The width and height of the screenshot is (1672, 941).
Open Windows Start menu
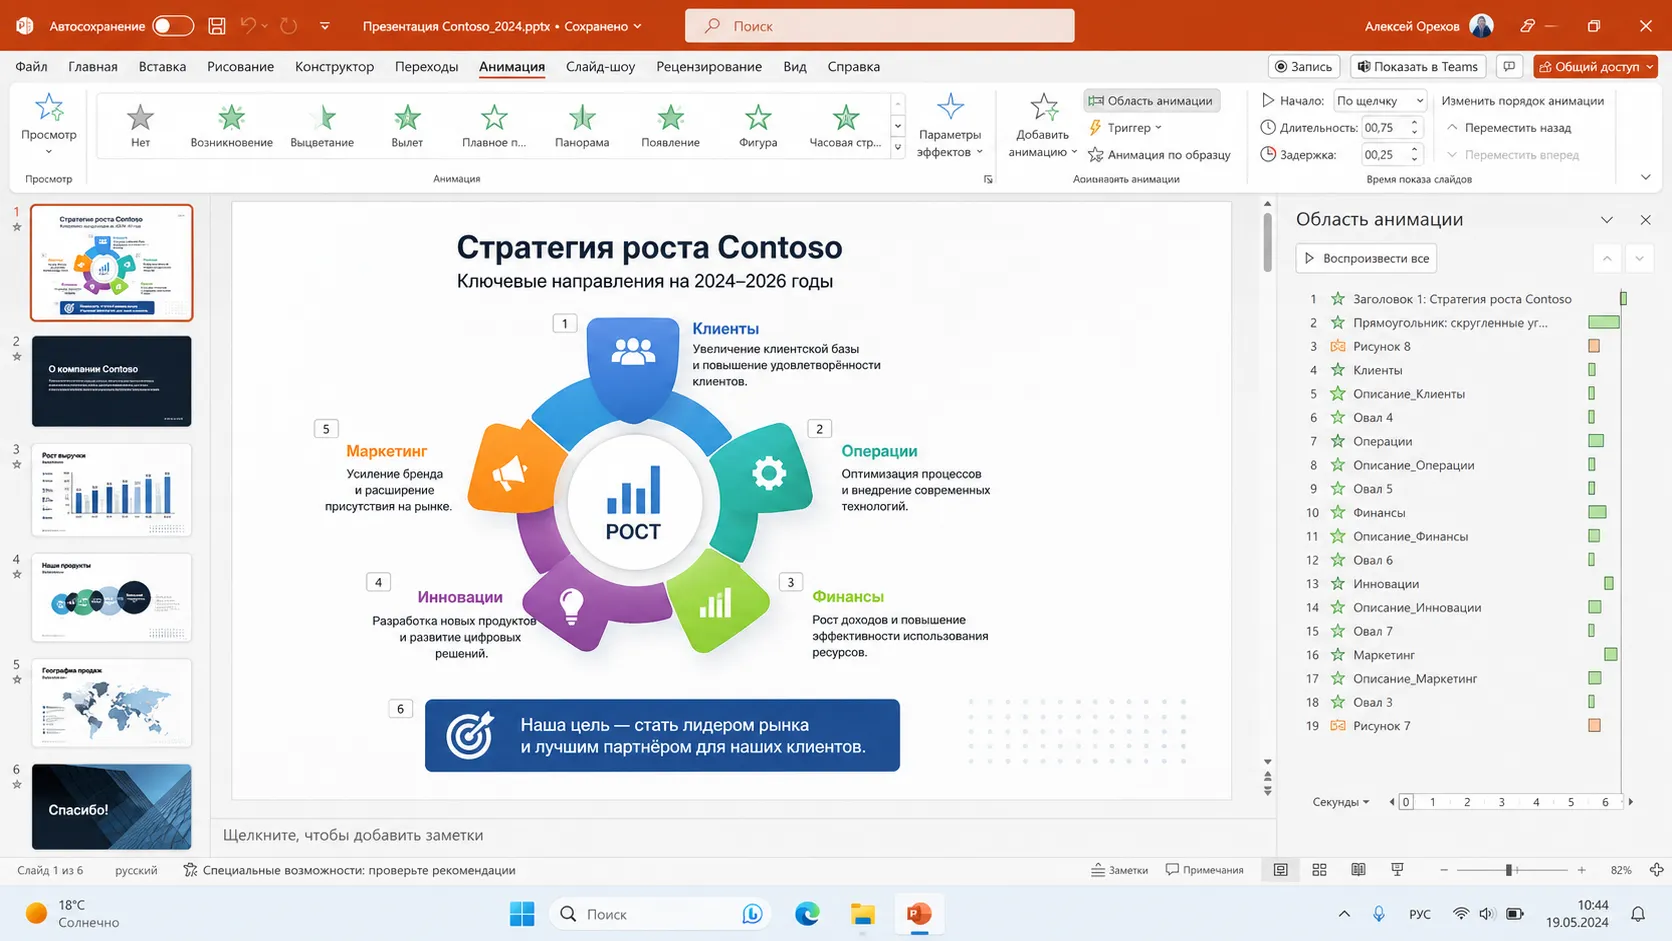pyautogui.click(x=522, y=914)
